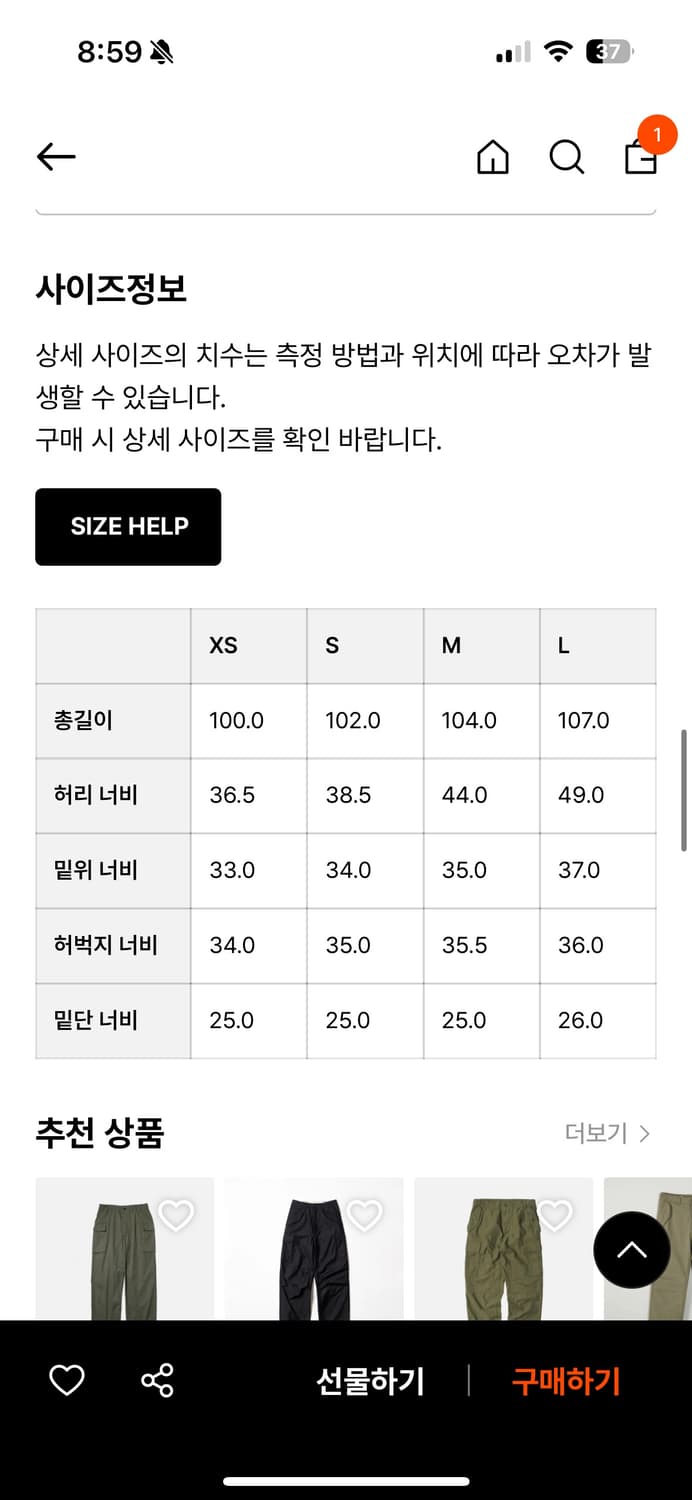Tap the heart icon in the bottom bar
Screen dimensions: 692x1500
[x=65, y=1381]
